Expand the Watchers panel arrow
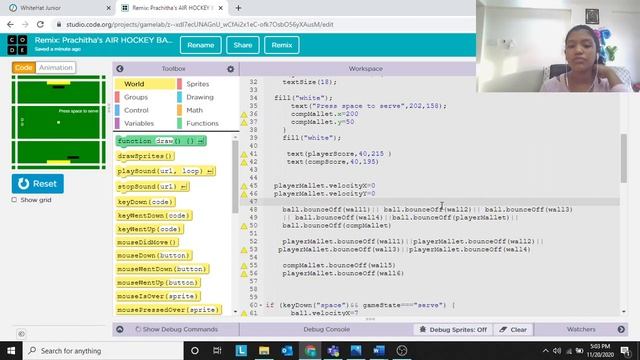 coord(621,329)
